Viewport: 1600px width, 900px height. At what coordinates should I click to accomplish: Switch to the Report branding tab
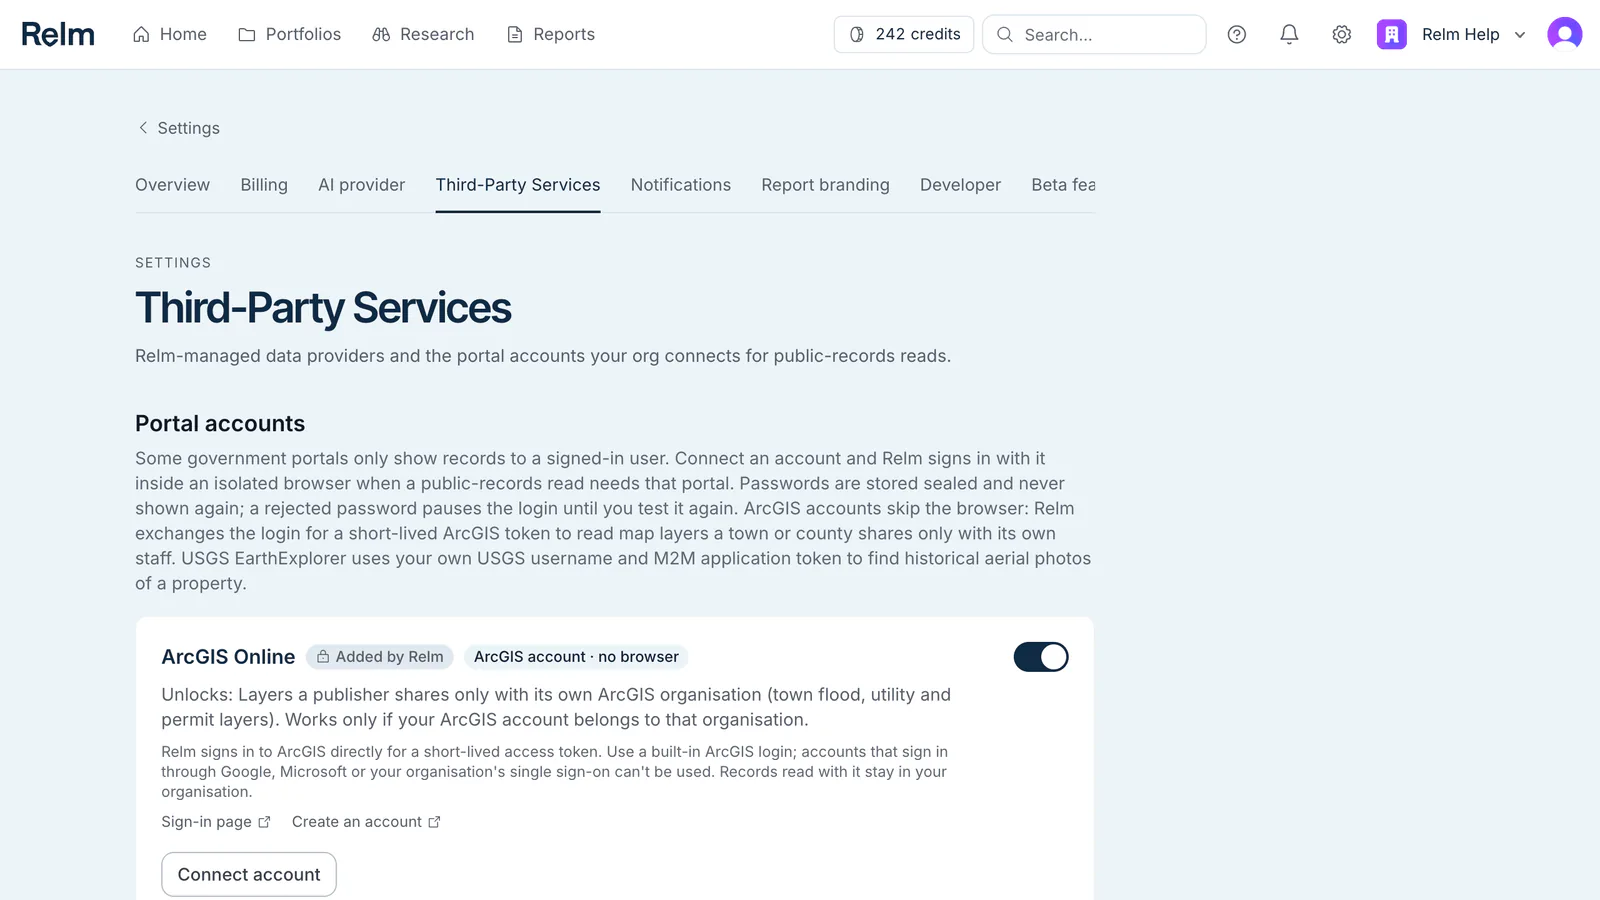(826, 185)
